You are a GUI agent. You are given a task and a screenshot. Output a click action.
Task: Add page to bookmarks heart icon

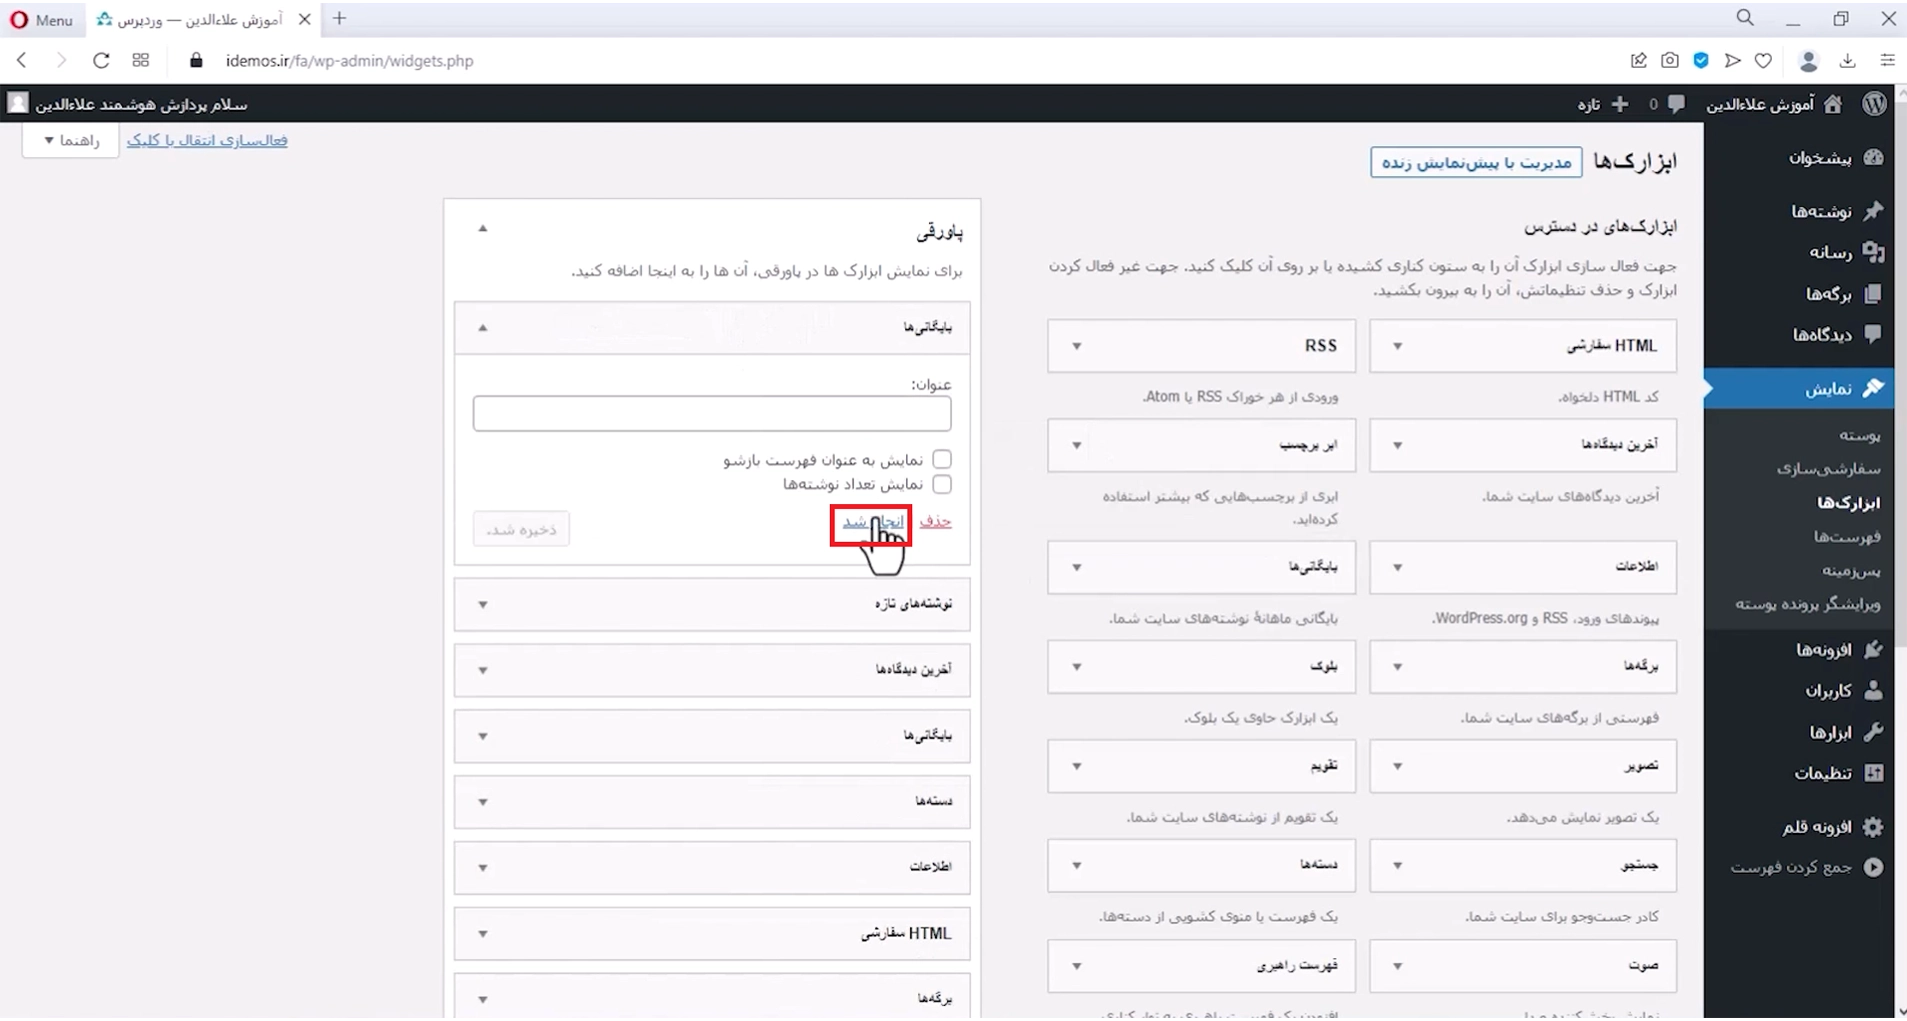click(1764, 61)
